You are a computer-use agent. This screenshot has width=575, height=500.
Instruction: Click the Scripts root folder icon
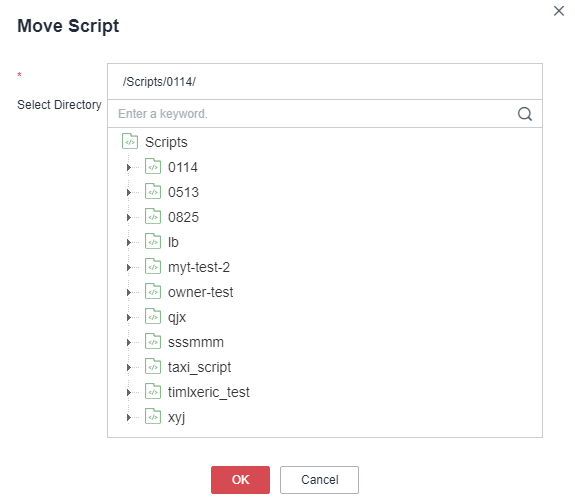click(130, 142)
